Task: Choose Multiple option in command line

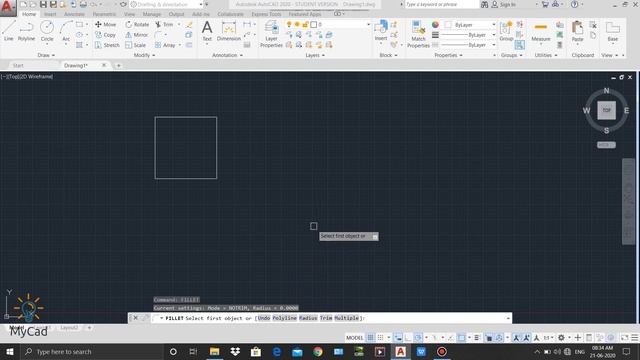Action: [x=347, y=318]
